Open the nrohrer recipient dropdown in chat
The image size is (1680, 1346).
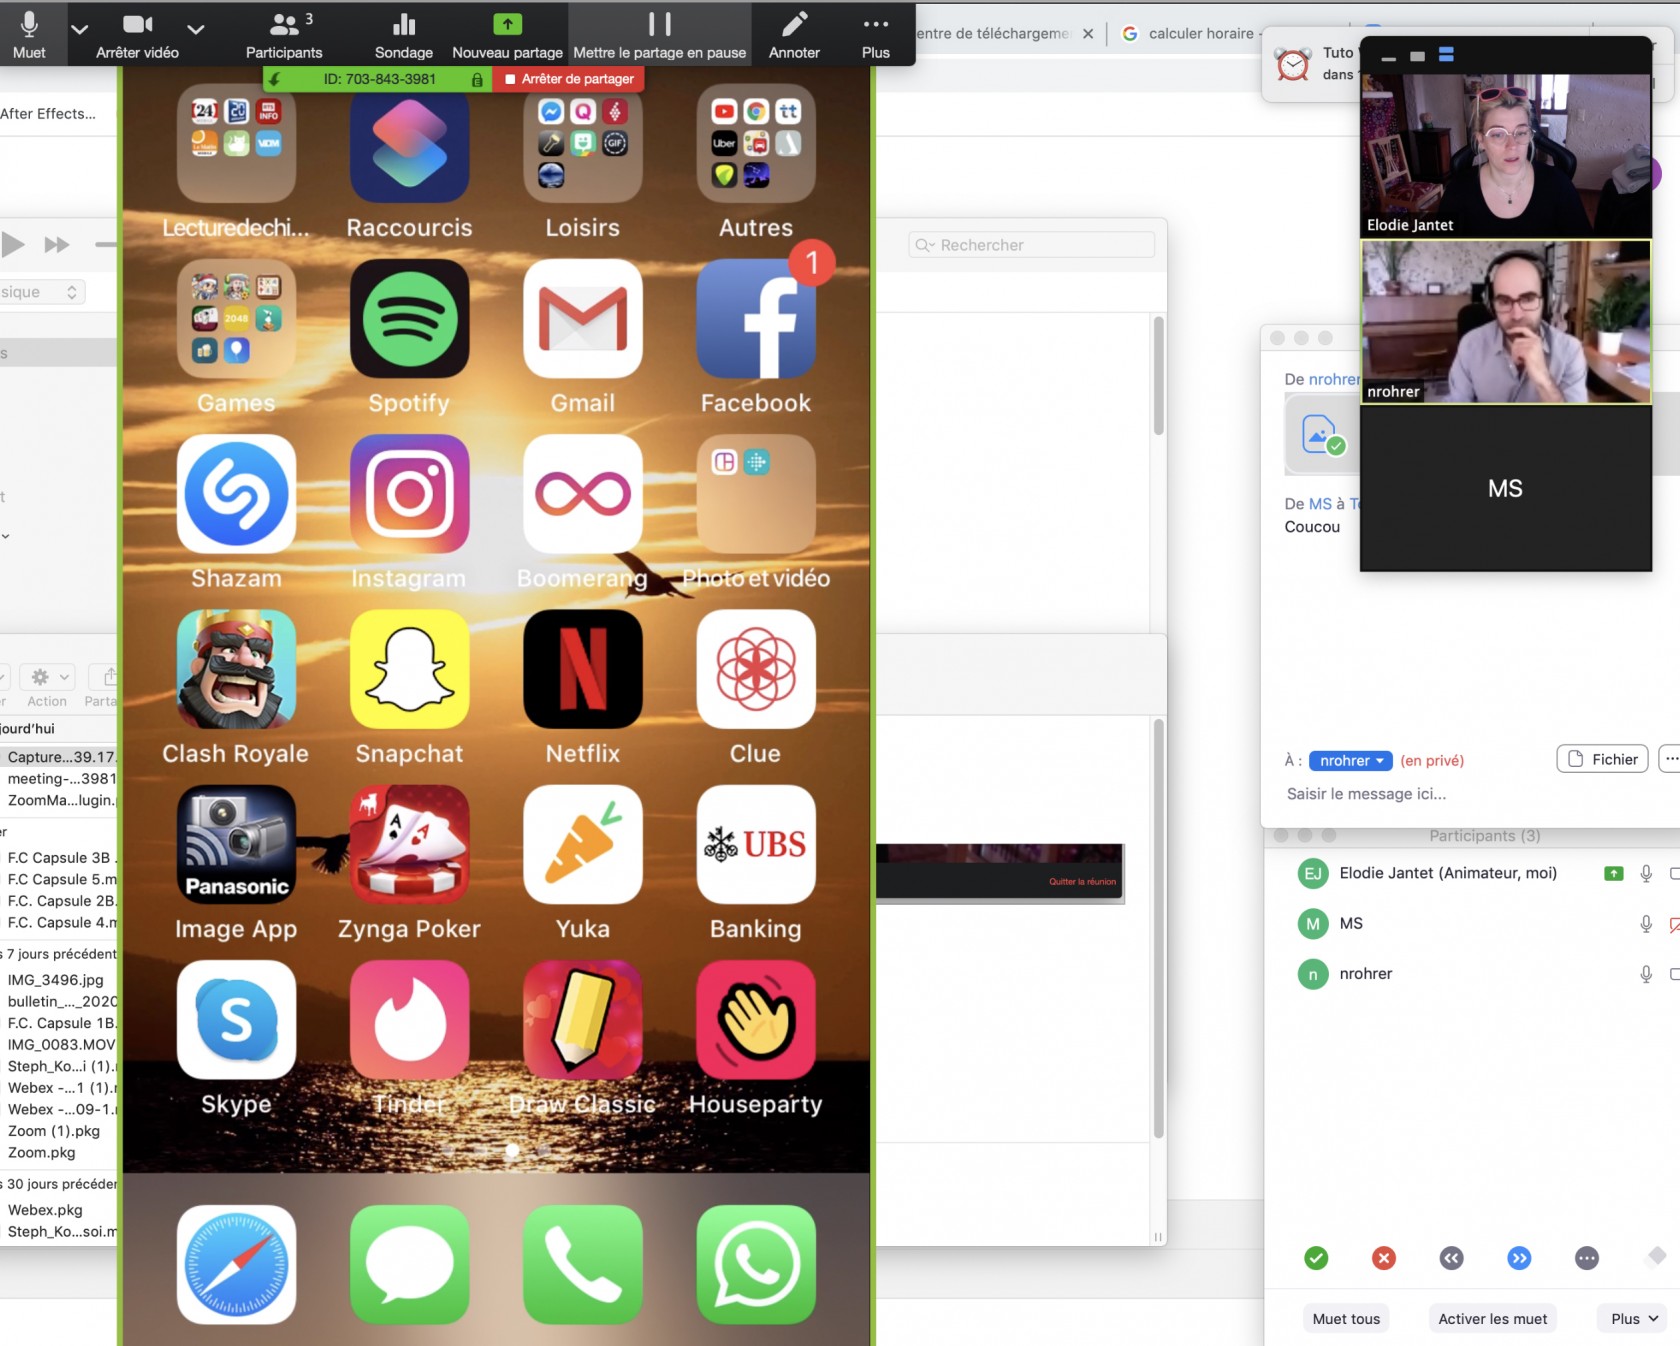1350,760
